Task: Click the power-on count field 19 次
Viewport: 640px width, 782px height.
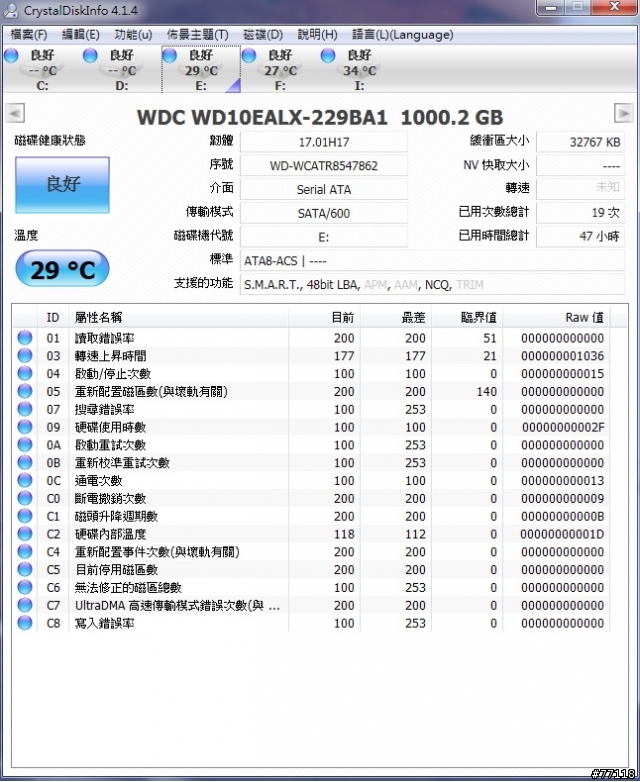Action: click(x=580, y=213)
